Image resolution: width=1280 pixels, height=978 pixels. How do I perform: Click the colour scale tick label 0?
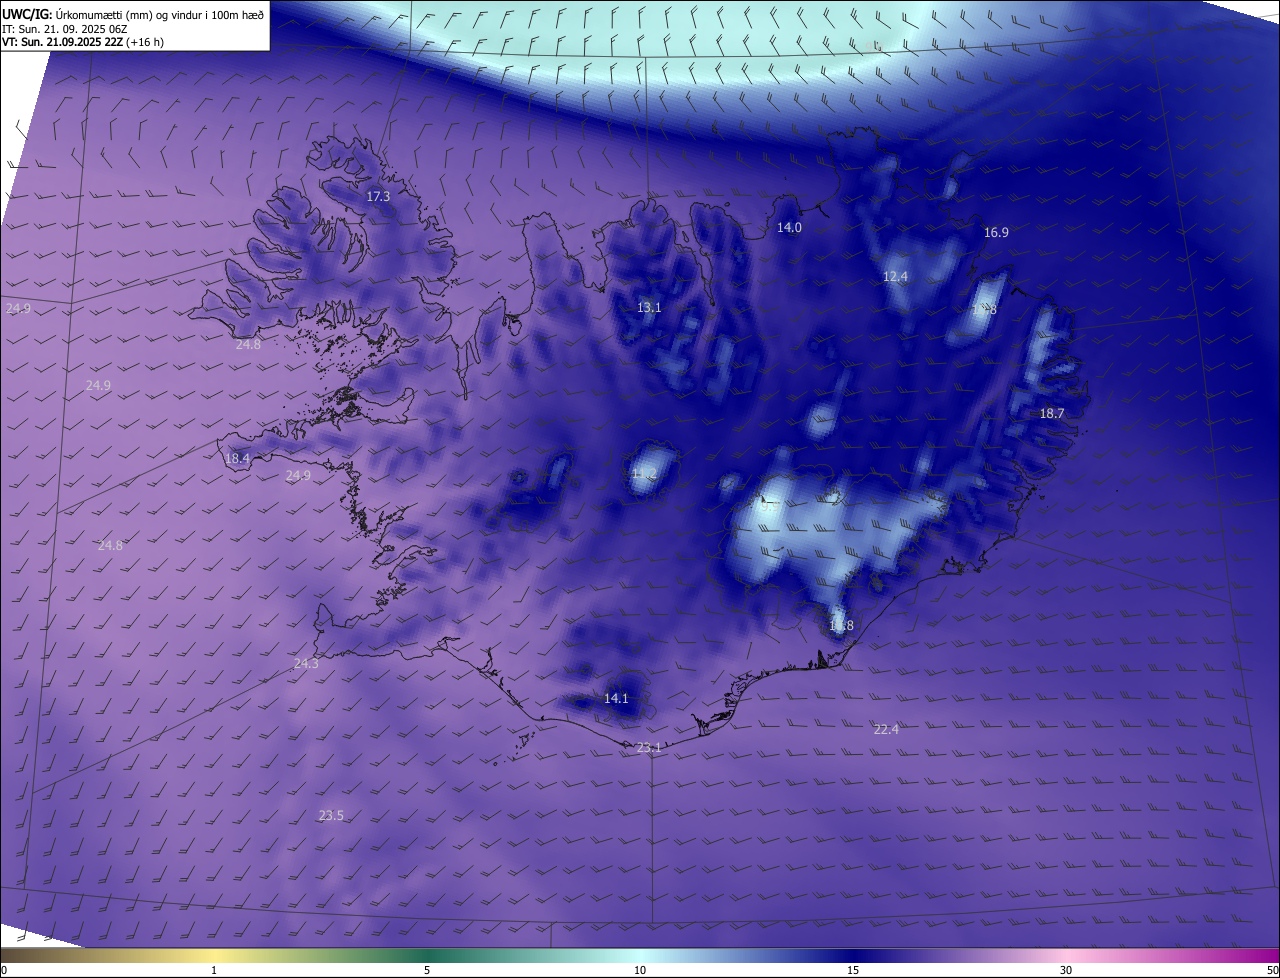[x=3, y=971]
